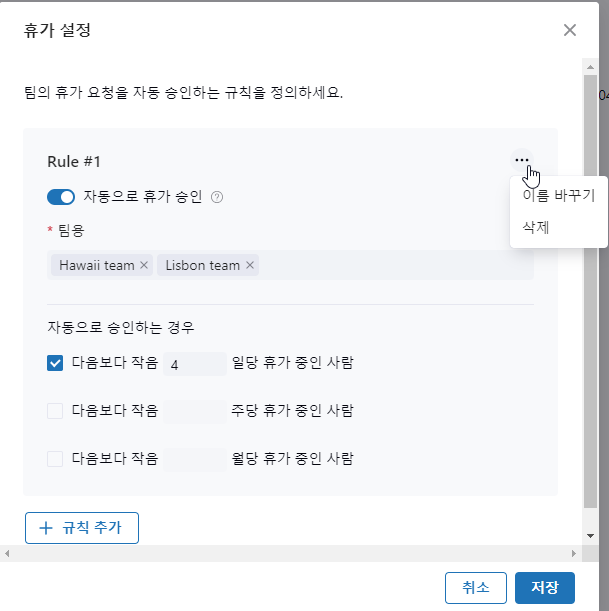Image resolution: width=609 pixels, height=611 pixels.
Task: Remove the Lisbon team tag
Action: pos(250,265)
